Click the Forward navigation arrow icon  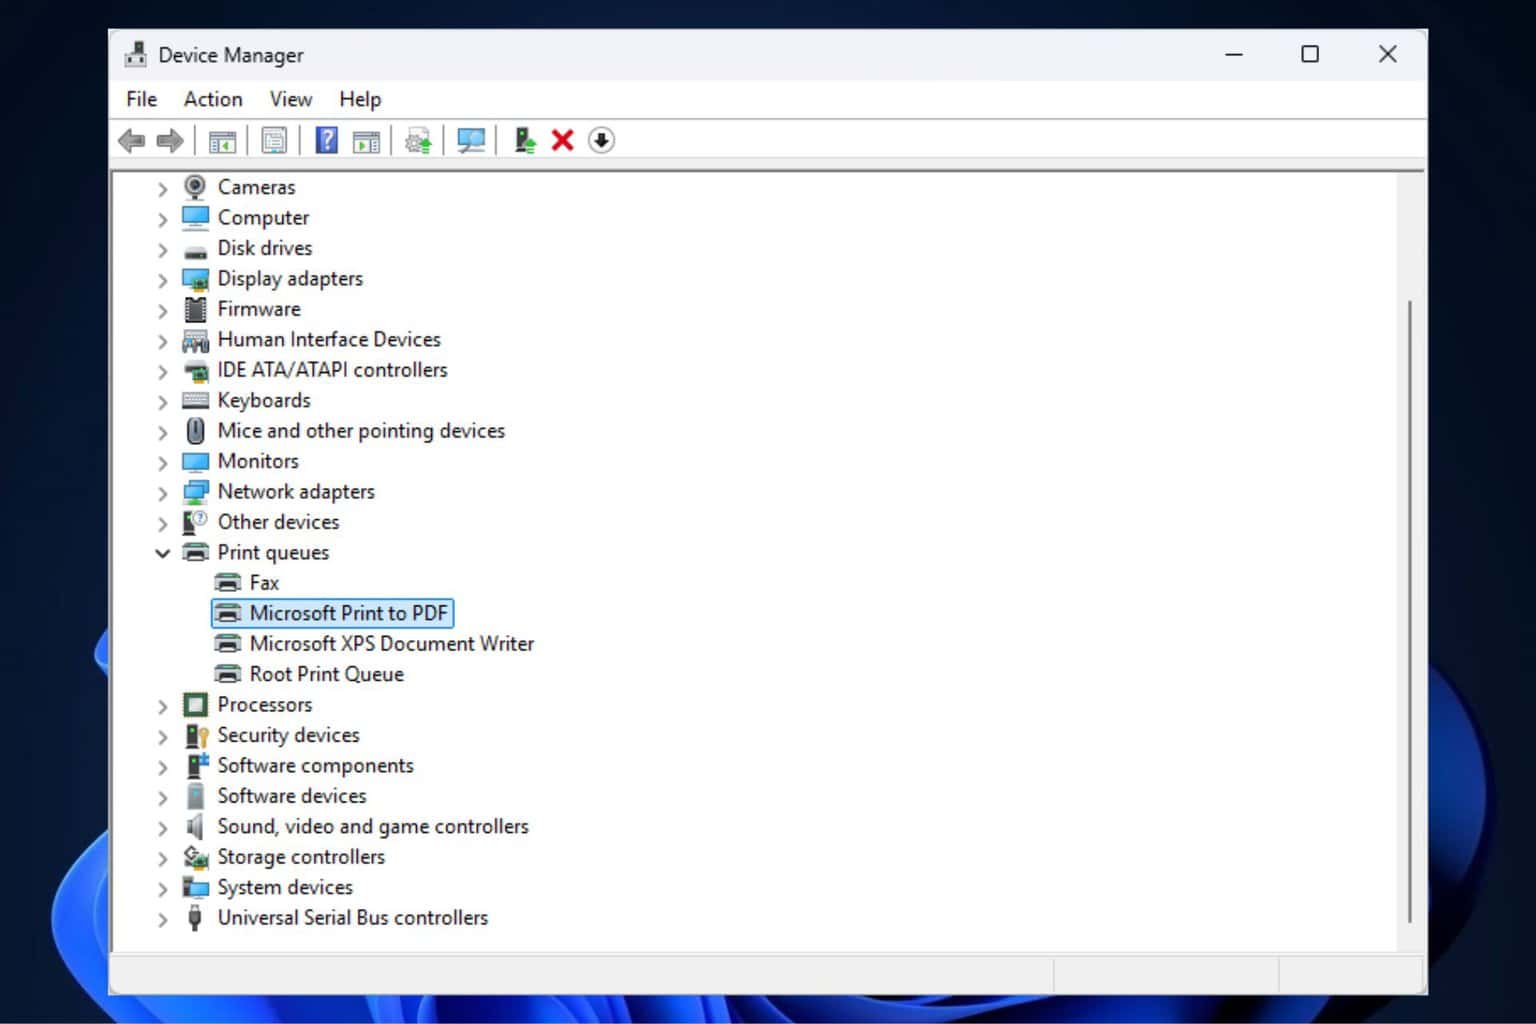click(x=169, y=140)
